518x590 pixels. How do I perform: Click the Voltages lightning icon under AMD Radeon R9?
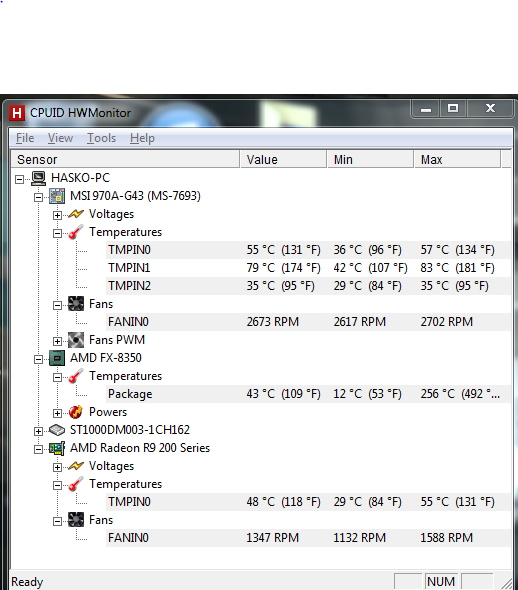[76, 466]
